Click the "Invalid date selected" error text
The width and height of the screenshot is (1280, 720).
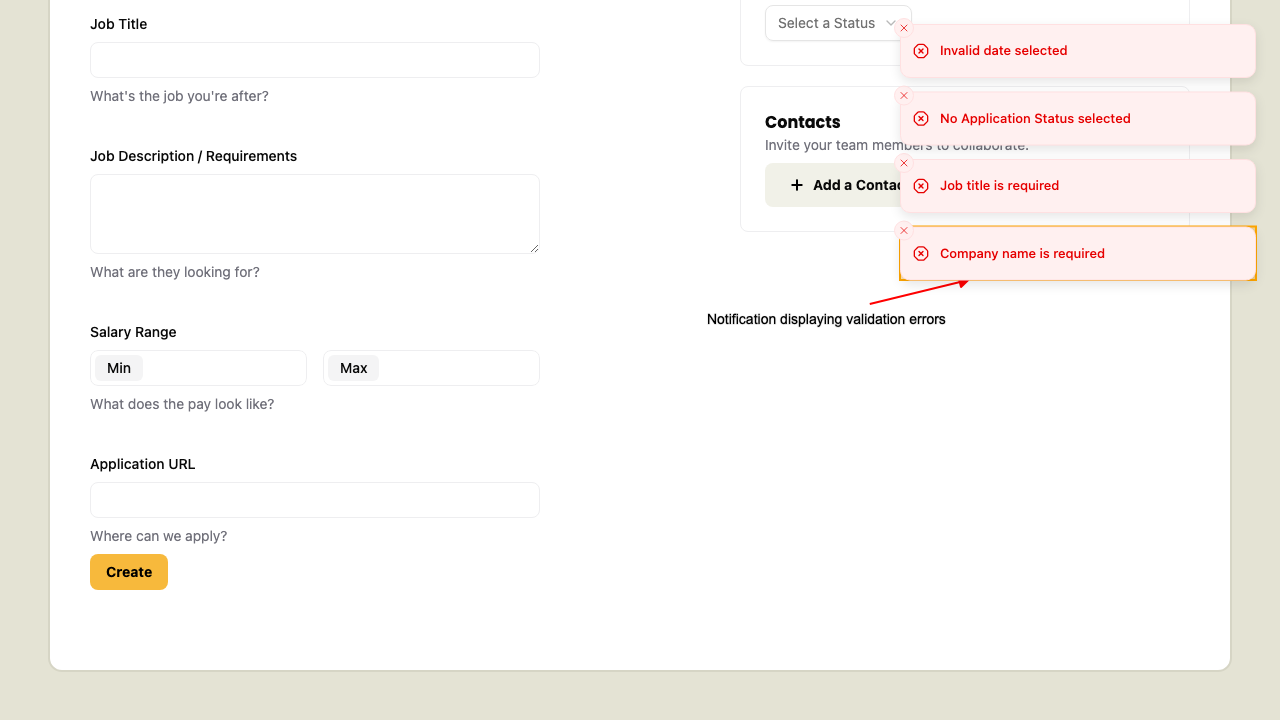1004,50
